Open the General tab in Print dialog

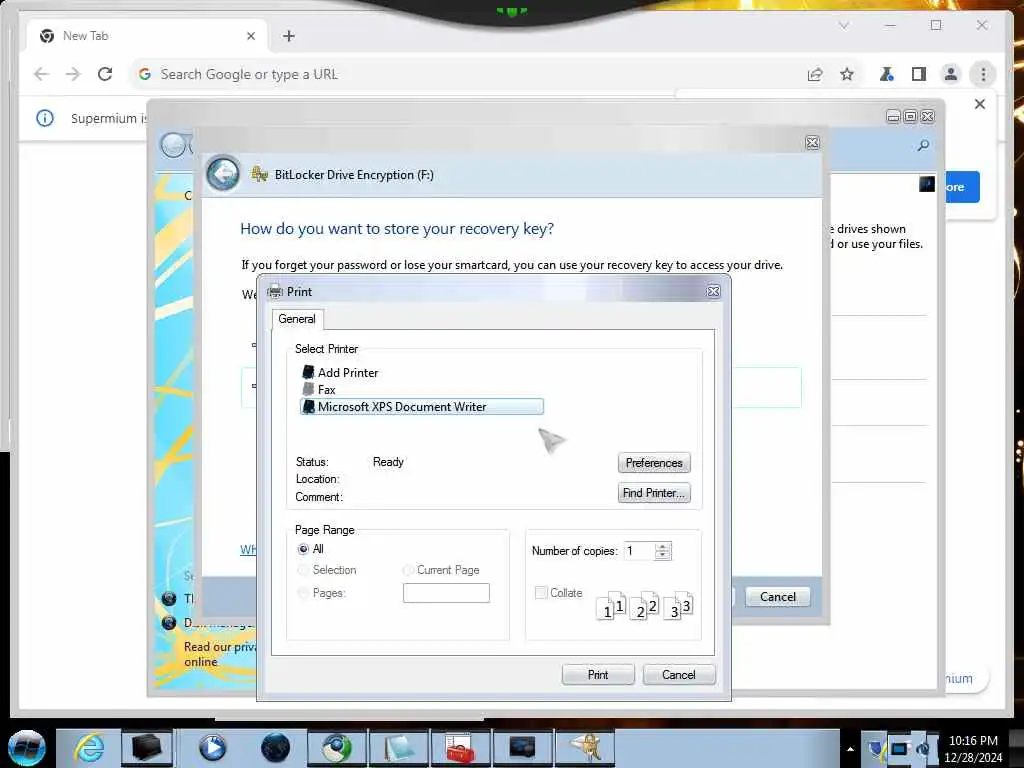tap(296, 319)
